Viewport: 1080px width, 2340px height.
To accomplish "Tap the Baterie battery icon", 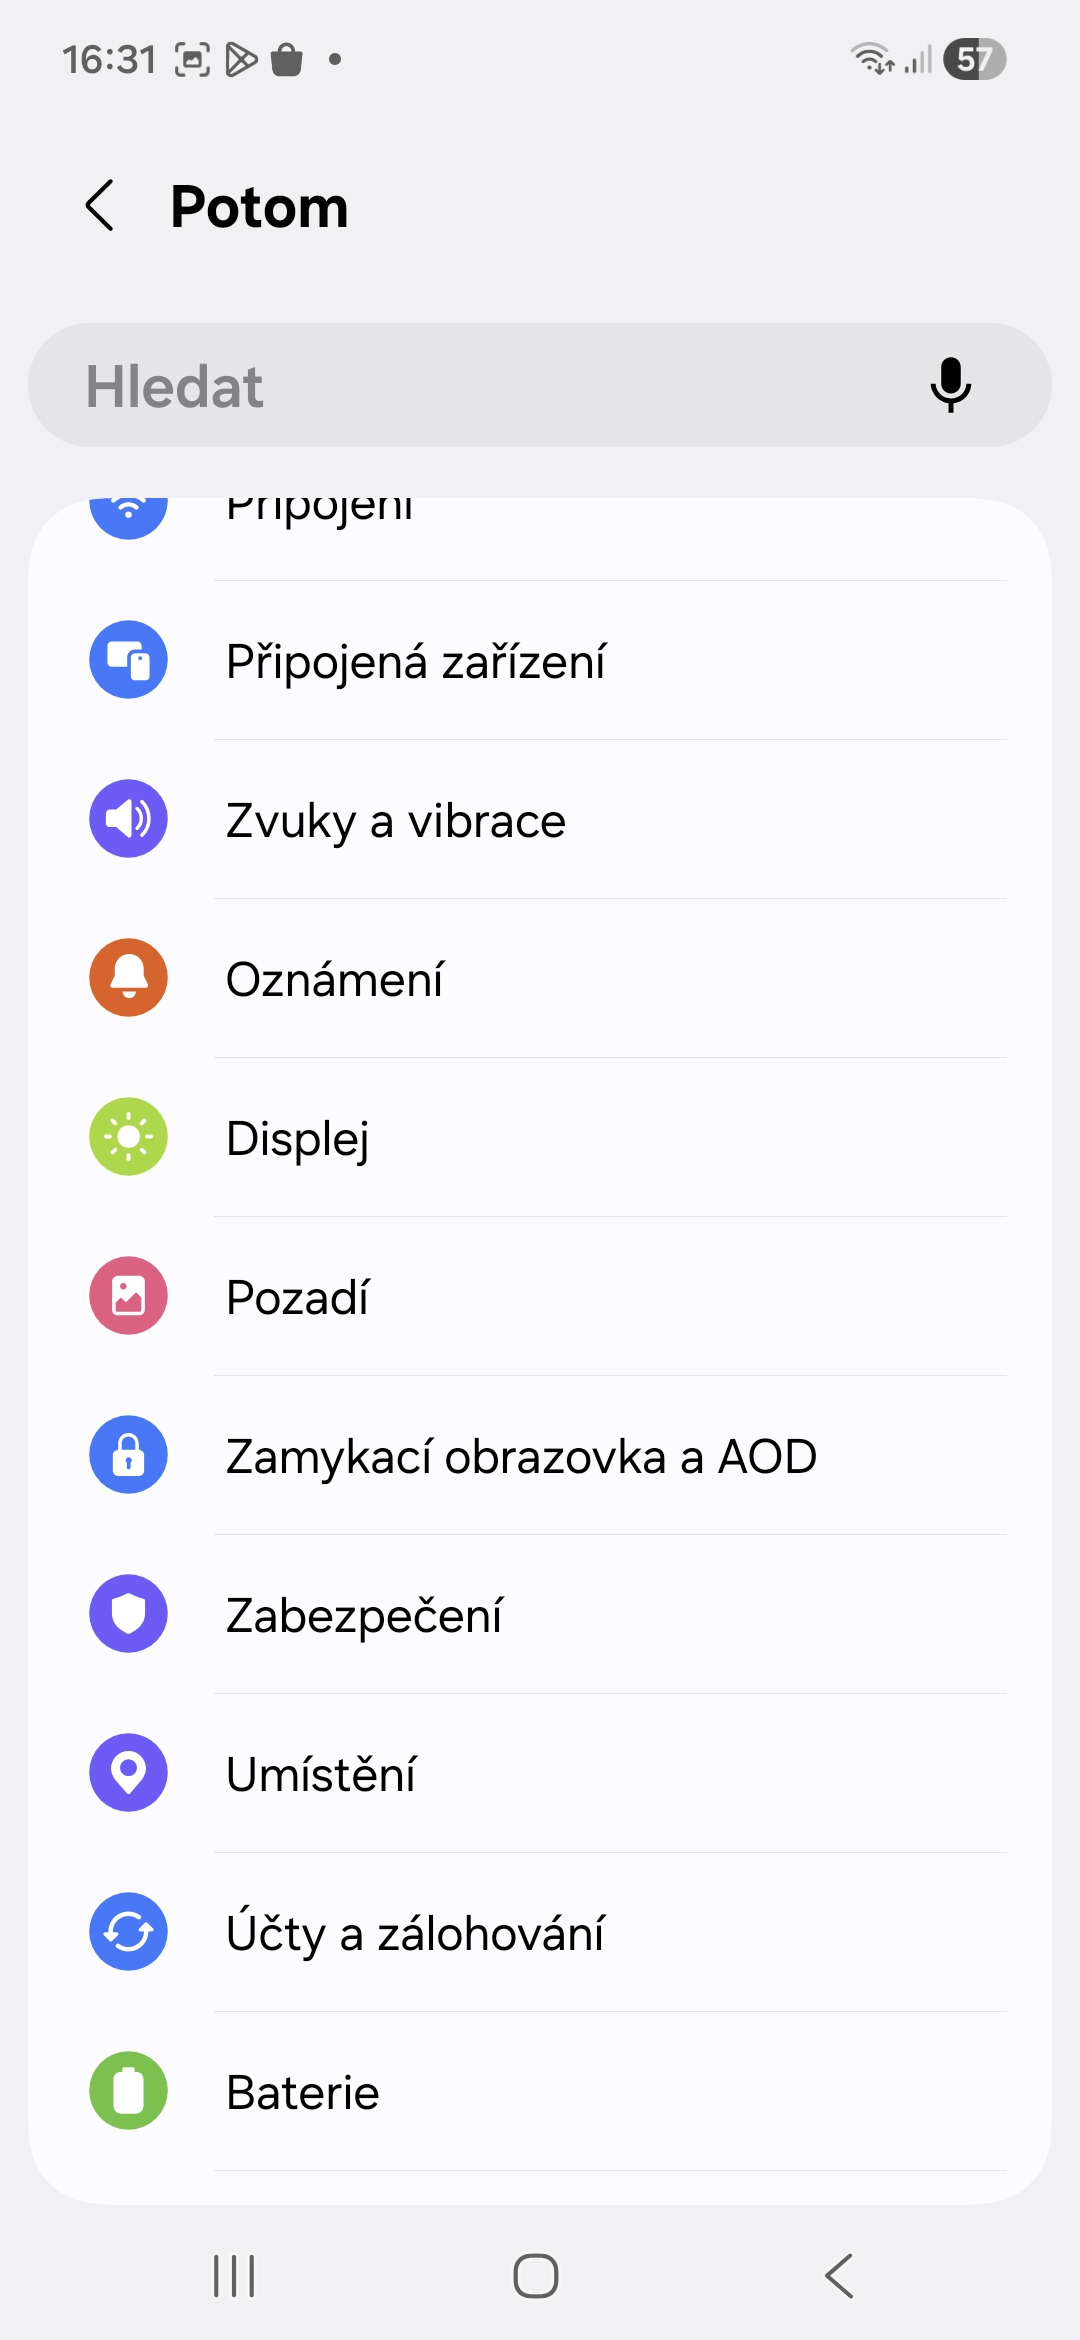I will point(128,2091).
